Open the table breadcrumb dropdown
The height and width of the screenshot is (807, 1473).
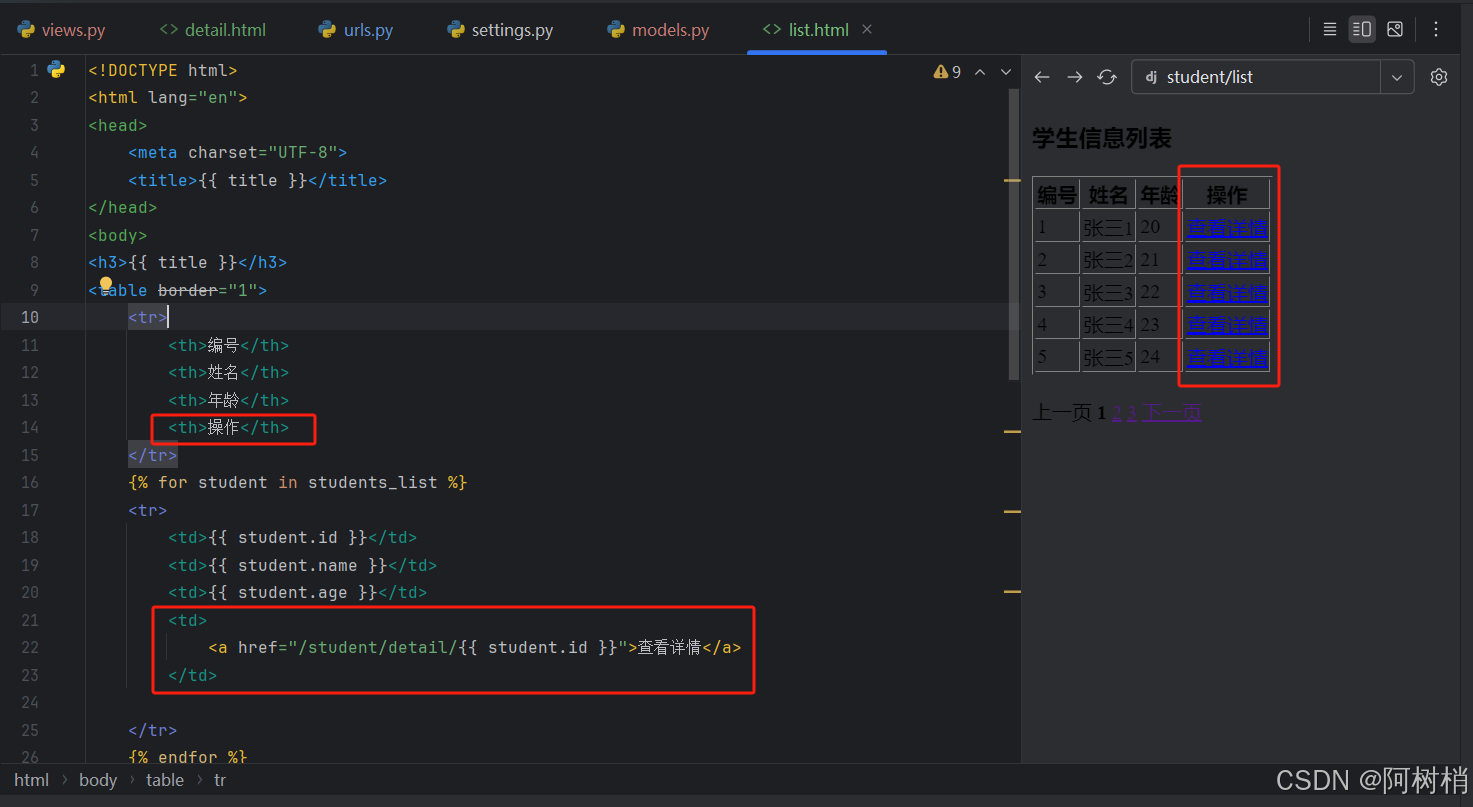[164, 779]
